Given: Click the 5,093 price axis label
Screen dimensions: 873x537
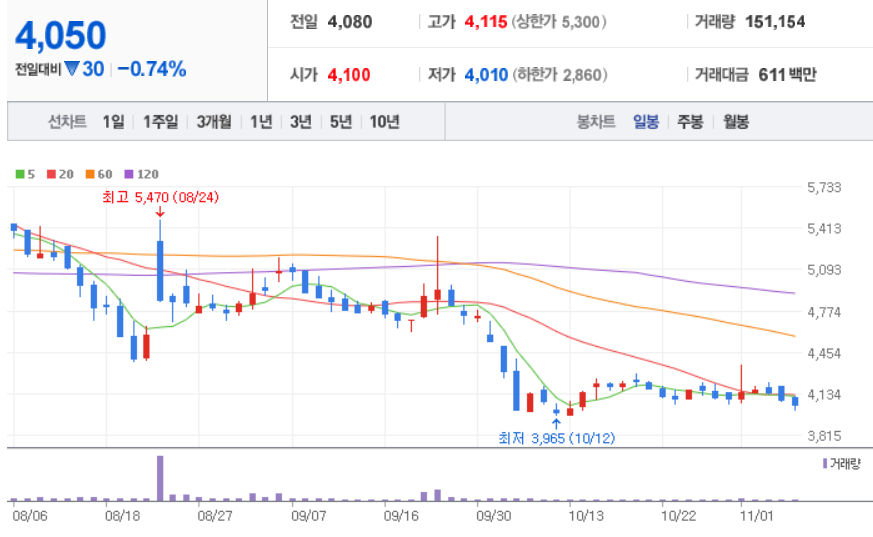Looking at the screenshot, I should click(824, 270).
